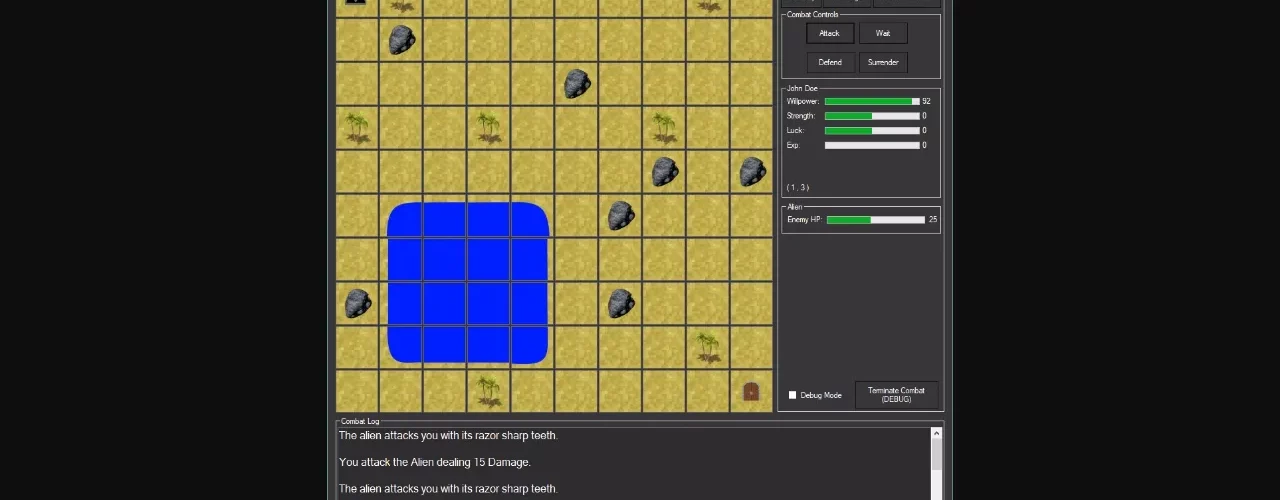Click the 'dealing 15 Damage' log line
This screenshot has width=1280, height=500.
(x=435, y=462)
